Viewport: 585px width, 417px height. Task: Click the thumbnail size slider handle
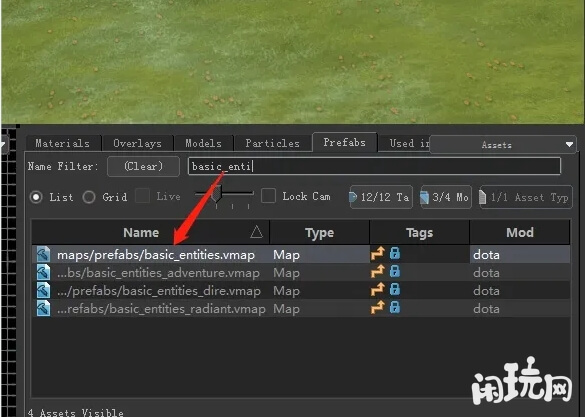(x=216, y=194)
